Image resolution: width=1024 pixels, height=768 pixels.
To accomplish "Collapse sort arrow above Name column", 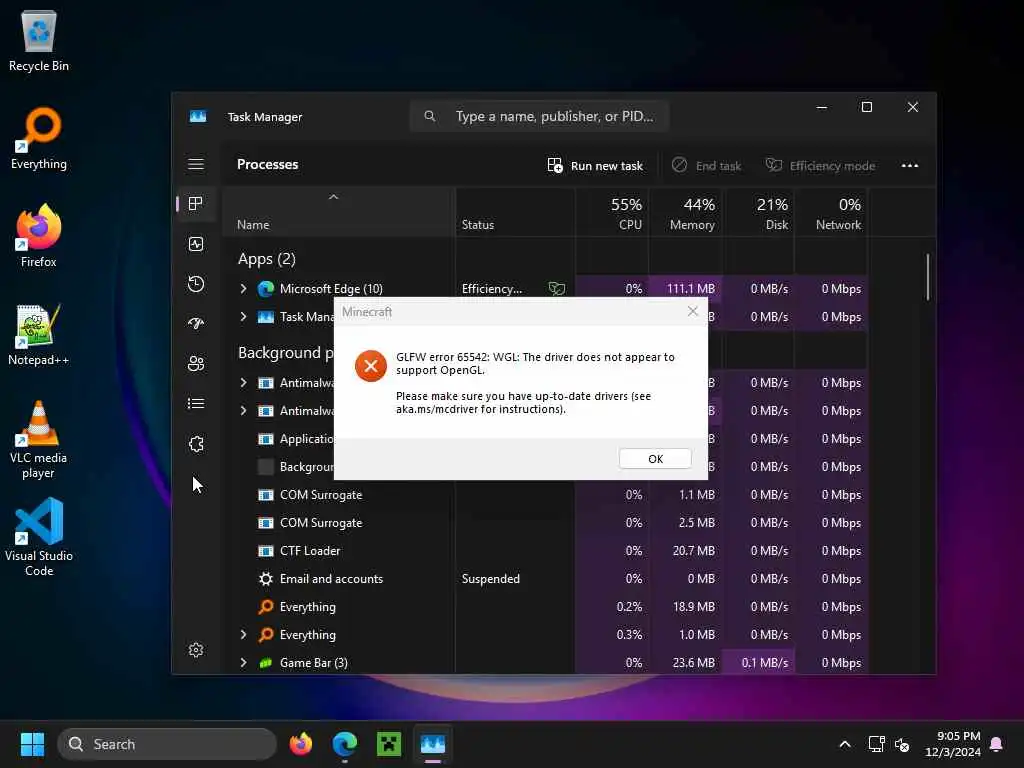I will coord(334,197).
